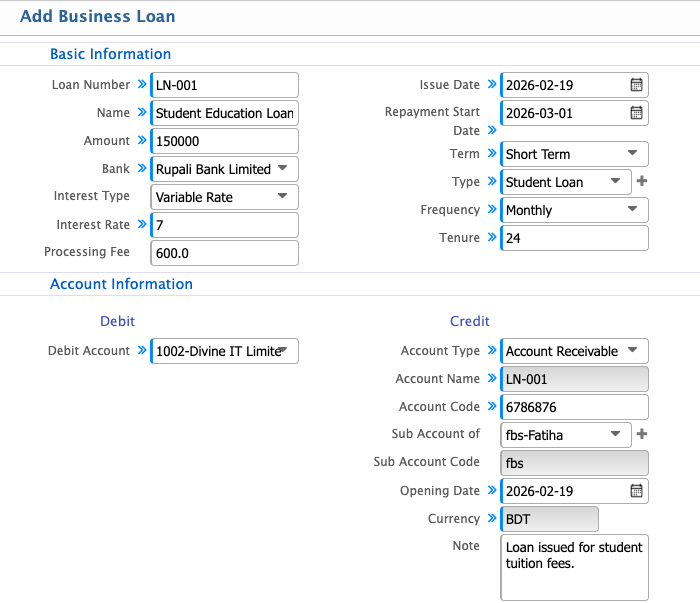Click the Loan Number input field

point(224,85)
